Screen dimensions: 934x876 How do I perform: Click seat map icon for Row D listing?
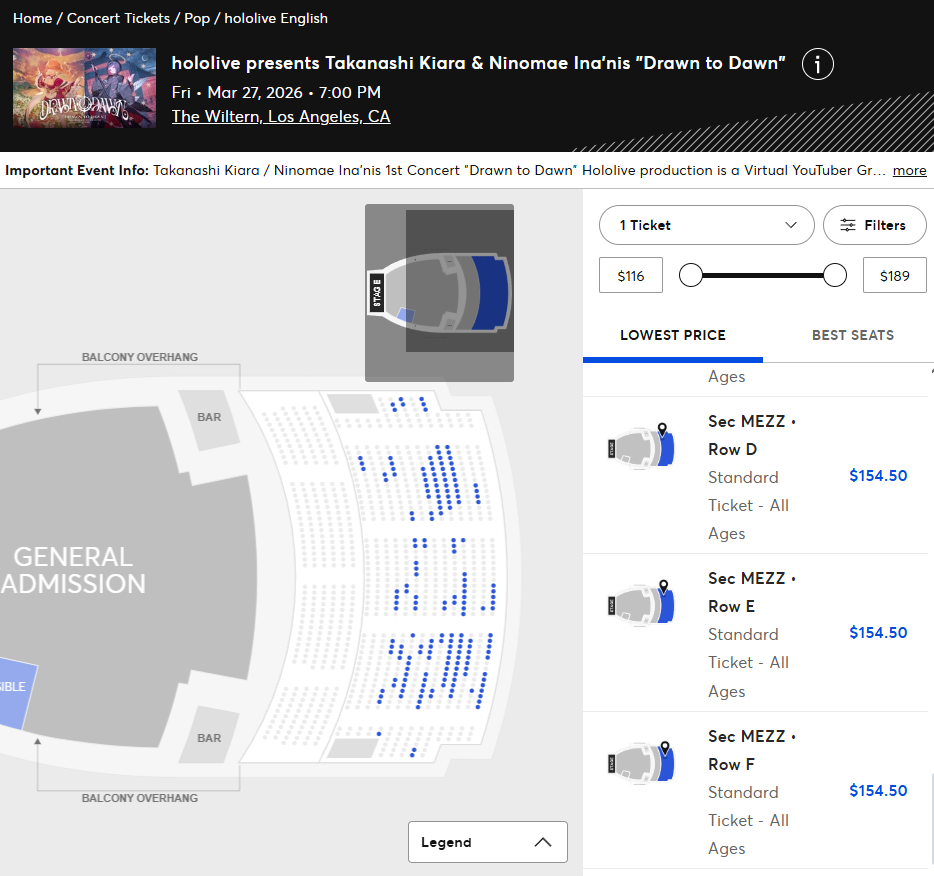pos(641,448)
